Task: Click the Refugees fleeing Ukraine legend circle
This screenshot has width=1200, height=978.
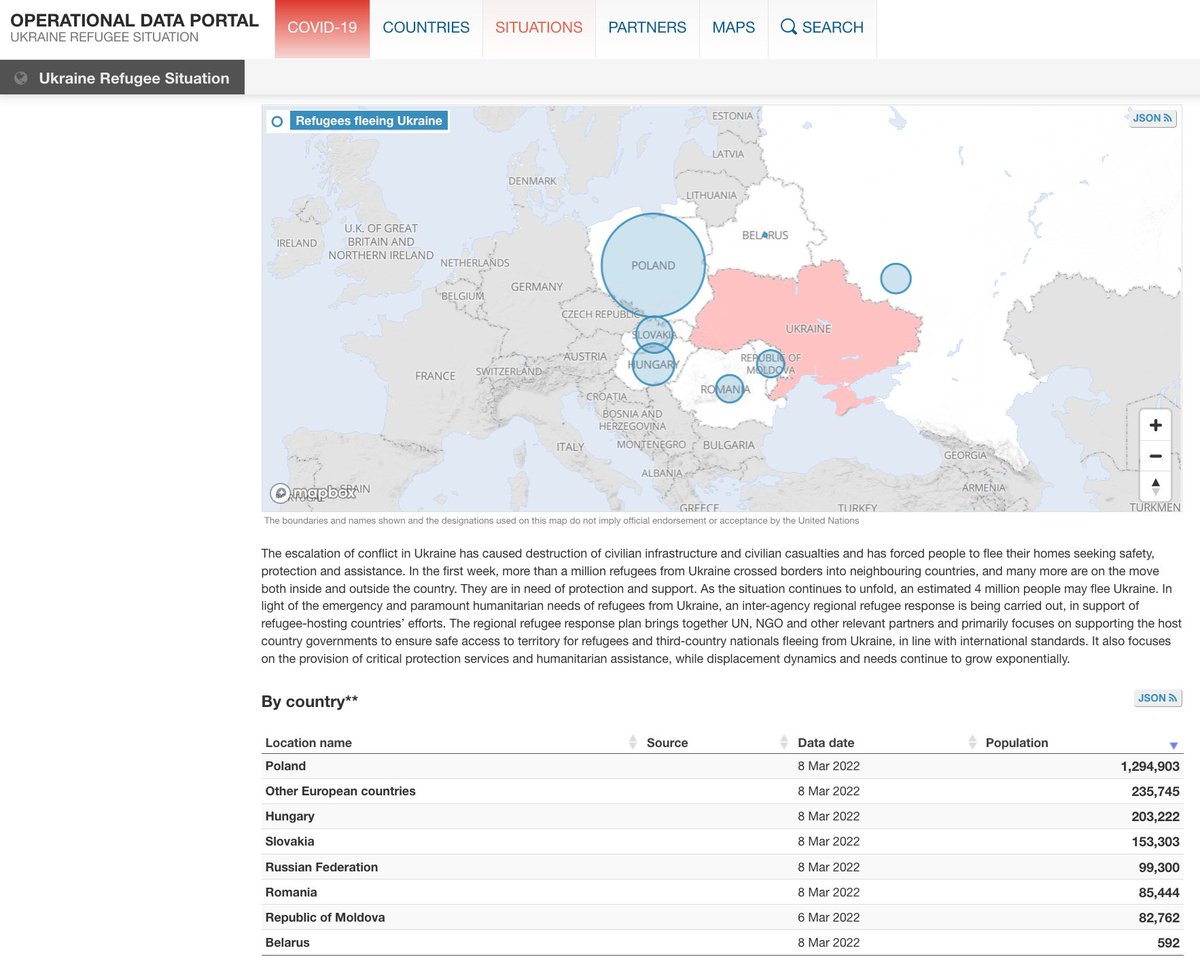Action: 277,121
